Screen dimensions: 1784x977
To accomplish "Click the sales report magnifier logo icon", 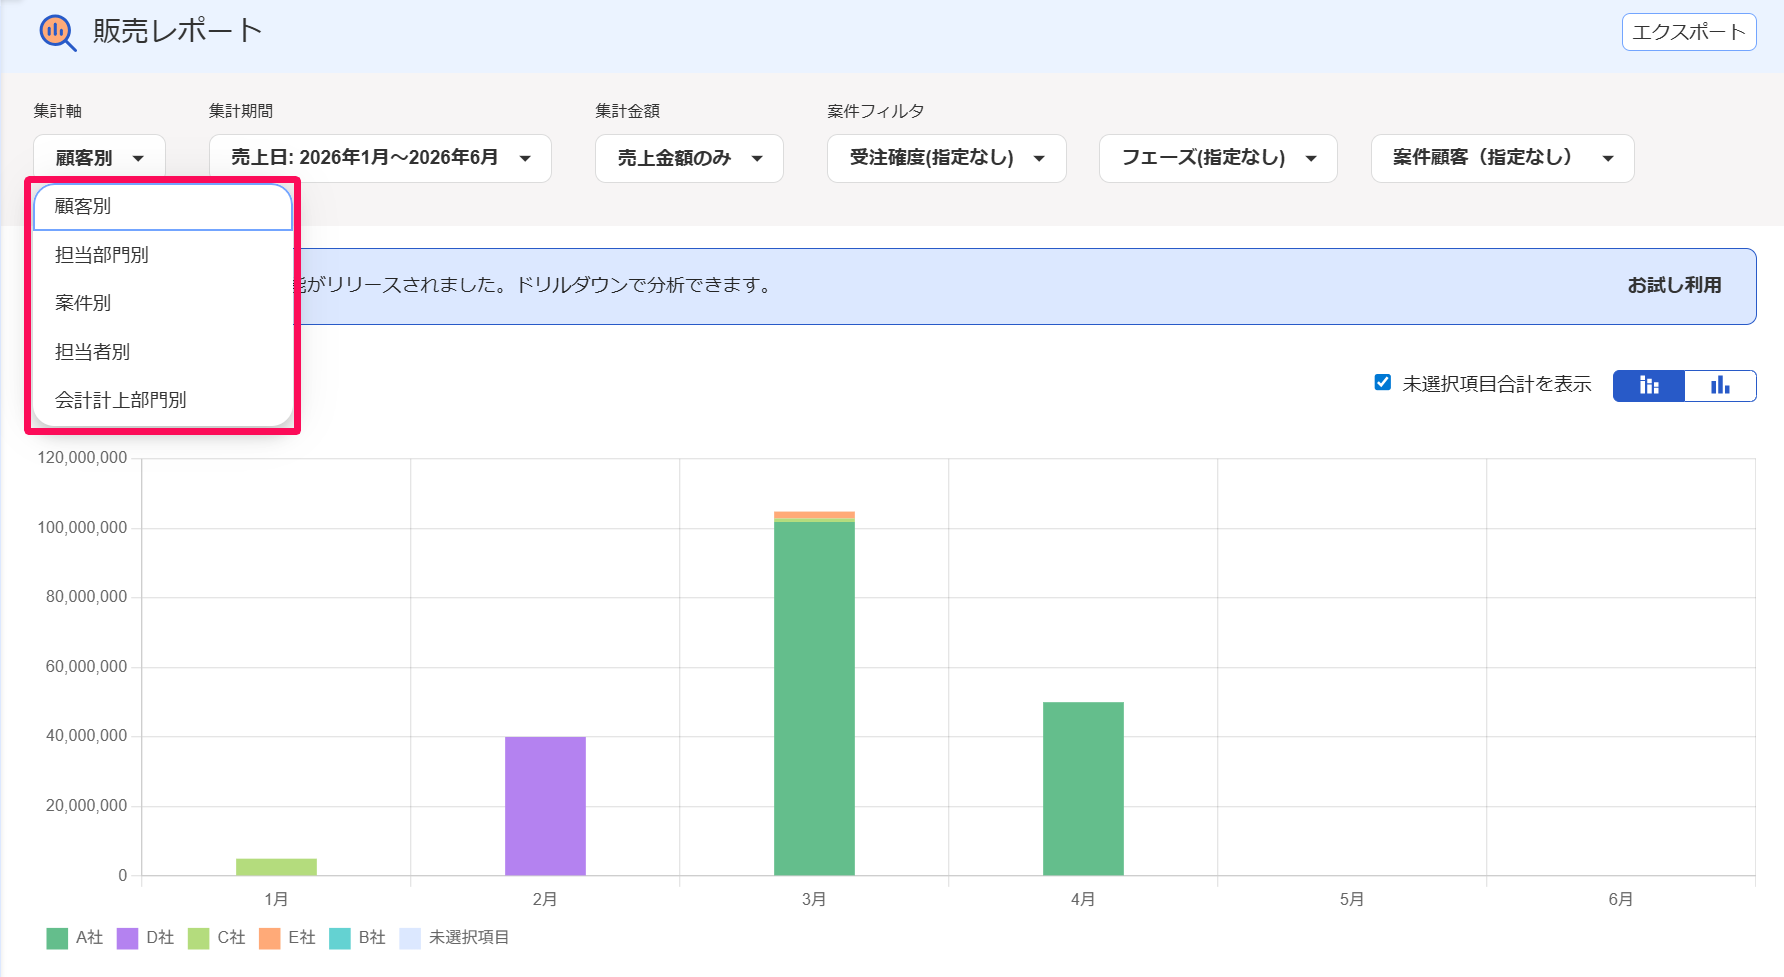I will coord(57,33).
